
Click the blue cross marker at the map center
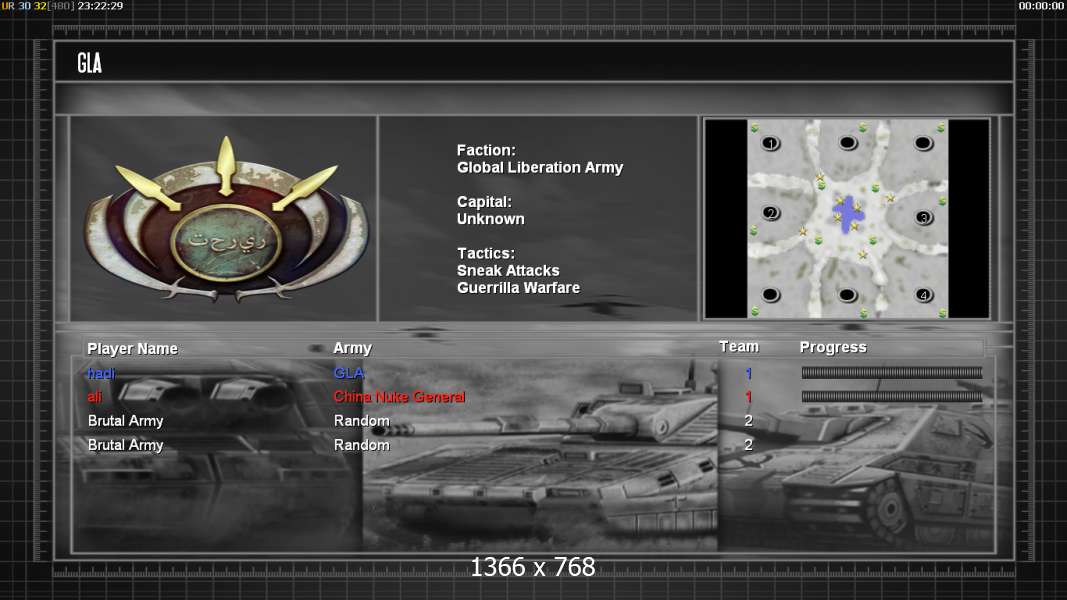[848, 215]
